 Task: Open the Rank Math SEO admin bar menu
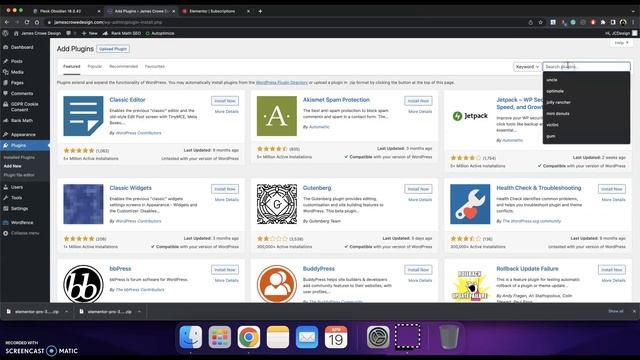(x=122, y=33)
